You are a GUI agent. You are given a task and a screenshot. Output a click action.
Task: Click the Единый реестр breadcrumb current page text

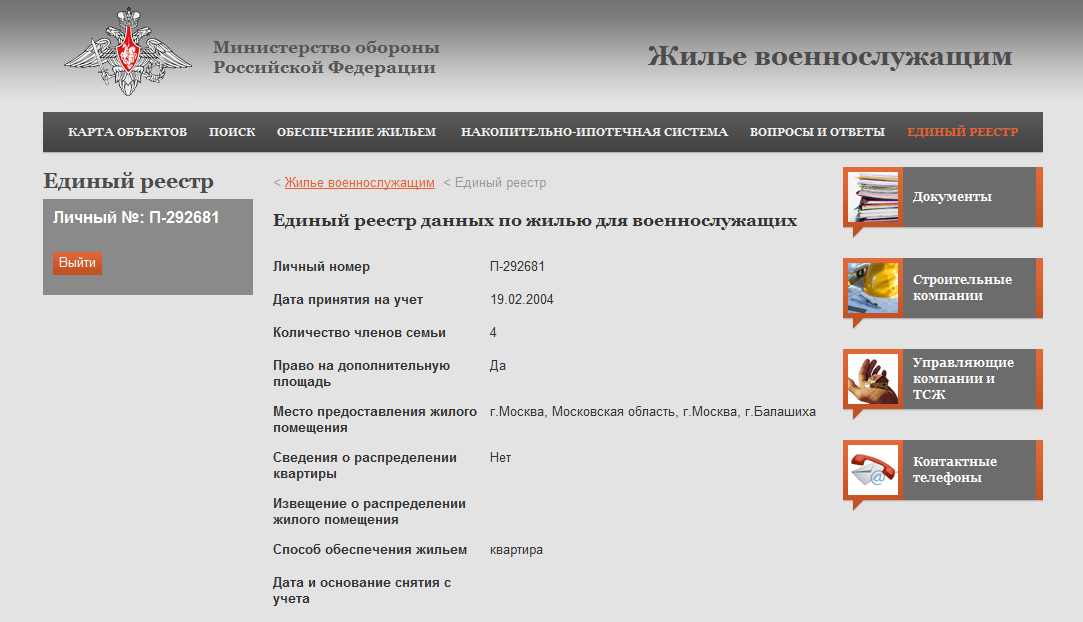pos(501,183)
